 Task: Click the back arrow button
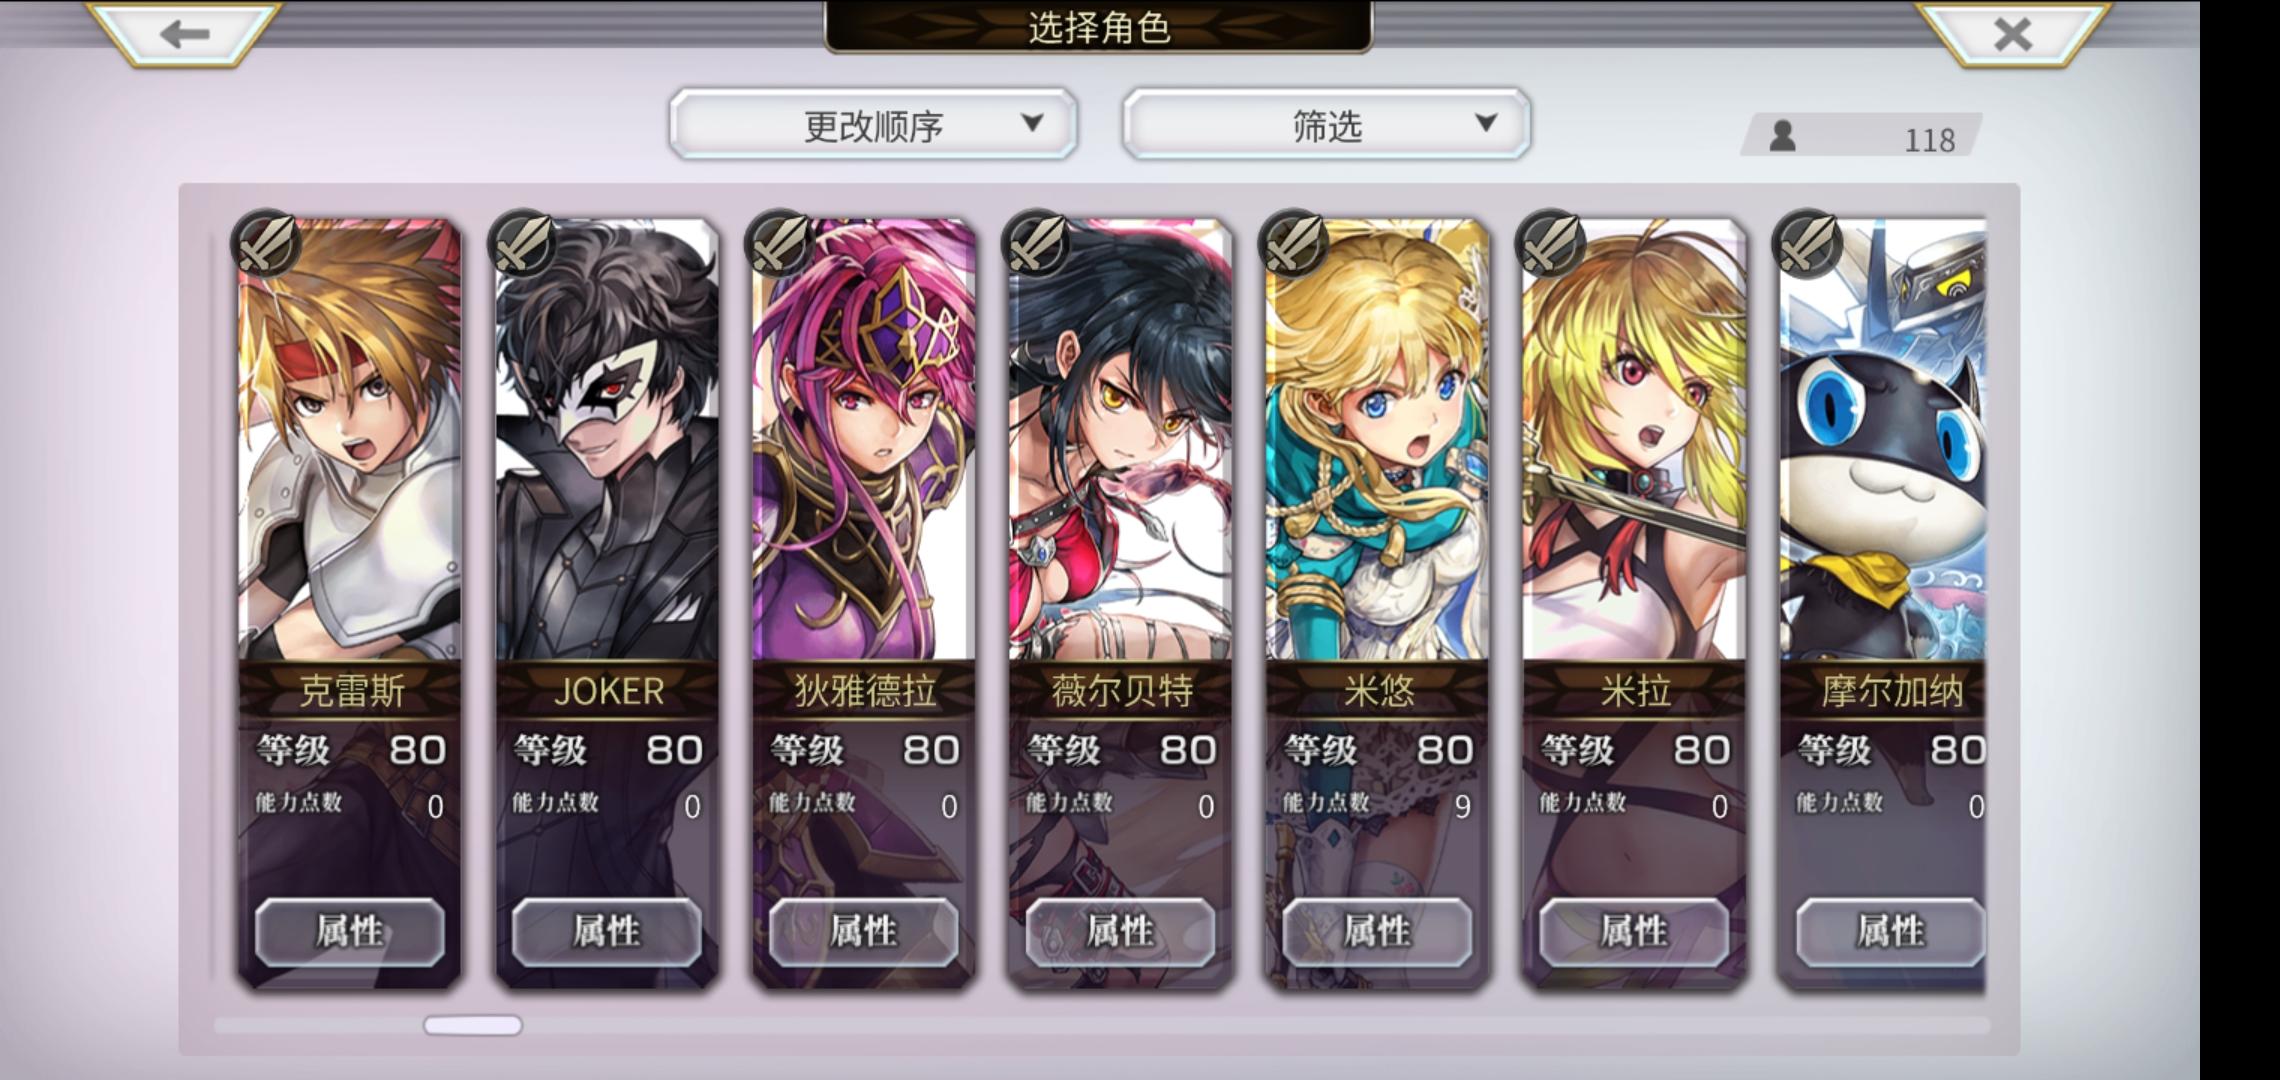pyautogui.click(x=183, y=33)
